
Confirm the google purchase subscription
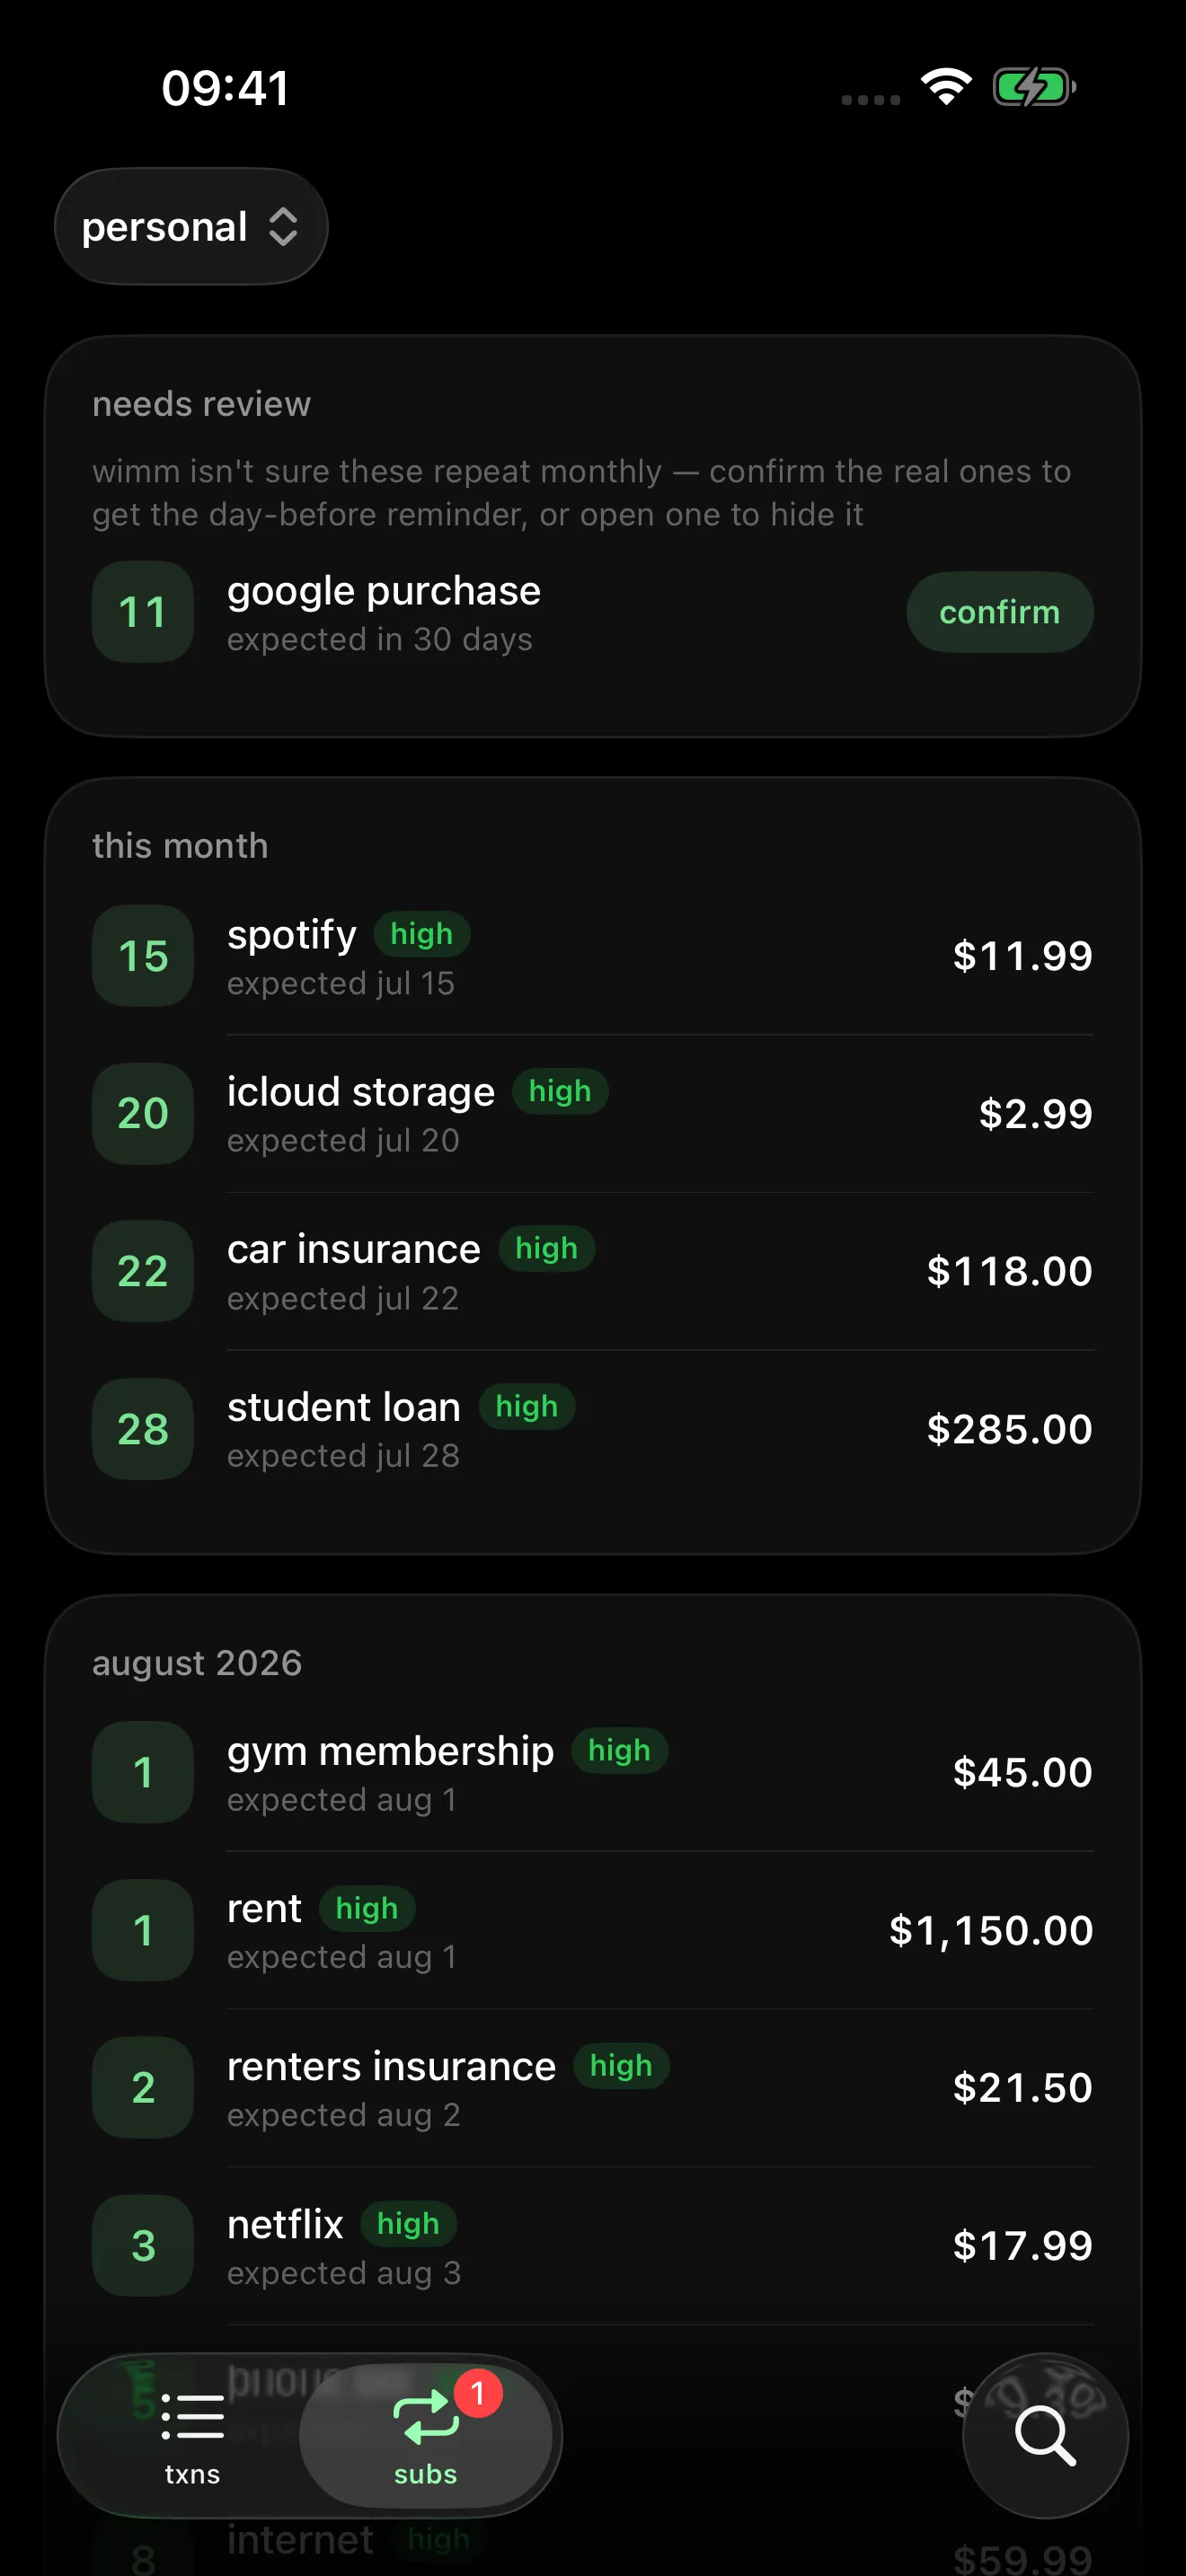point(1000,612)
